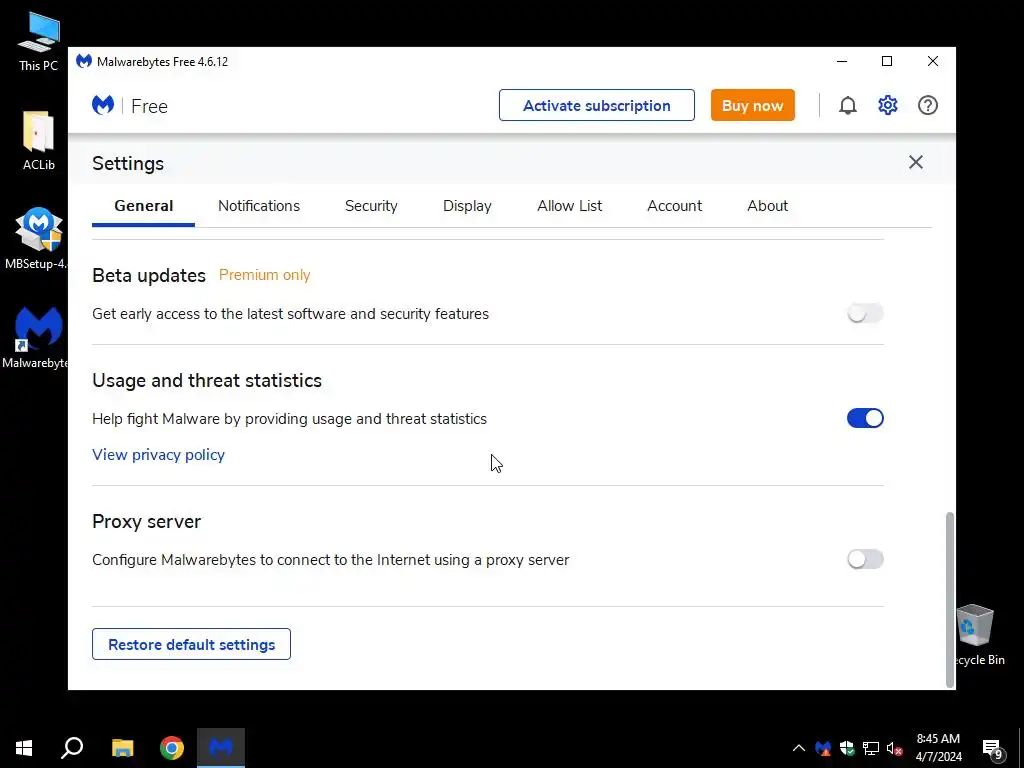Click the taskbar search icon

click(72, 748)
